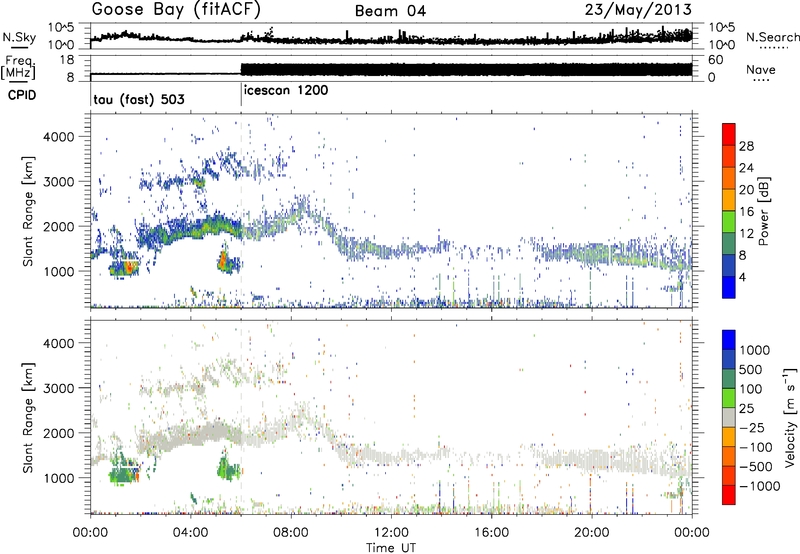Click the "00:00" tick at axis end
Screen dimensions: 800x554
(x=692, y=533)
